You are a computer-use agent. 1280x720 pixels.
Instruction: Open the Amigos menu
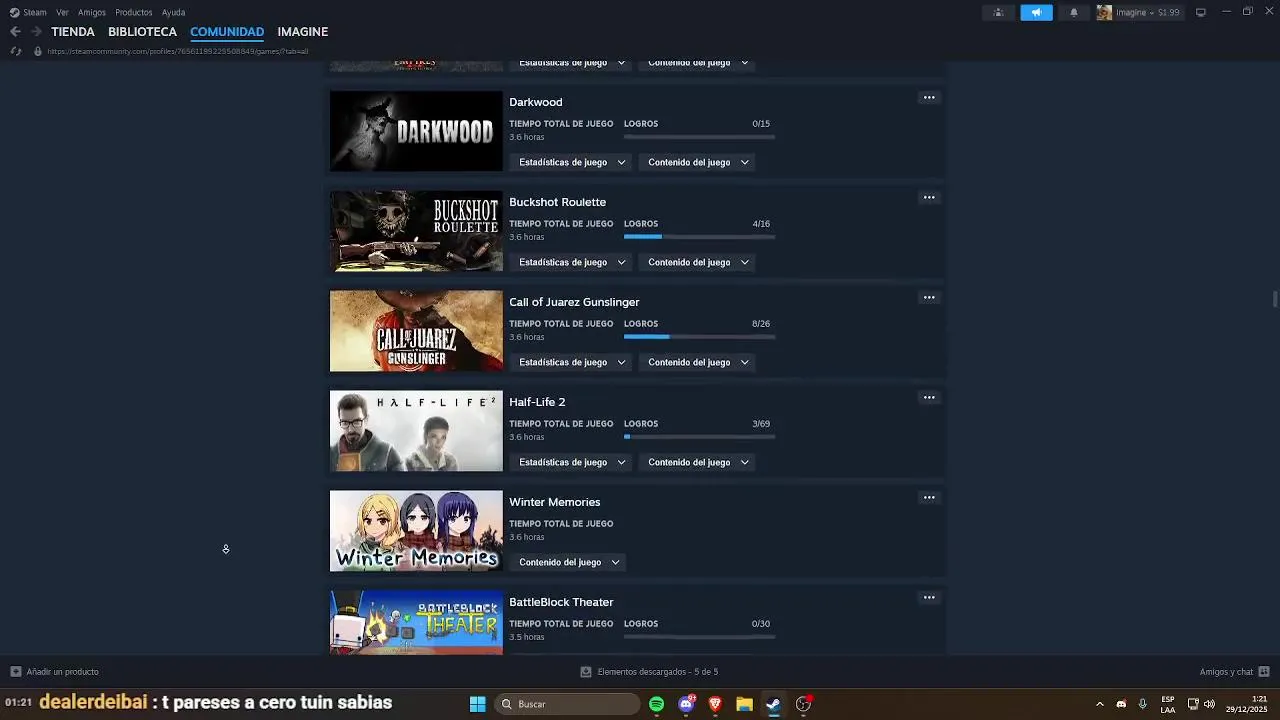point(92,12)
